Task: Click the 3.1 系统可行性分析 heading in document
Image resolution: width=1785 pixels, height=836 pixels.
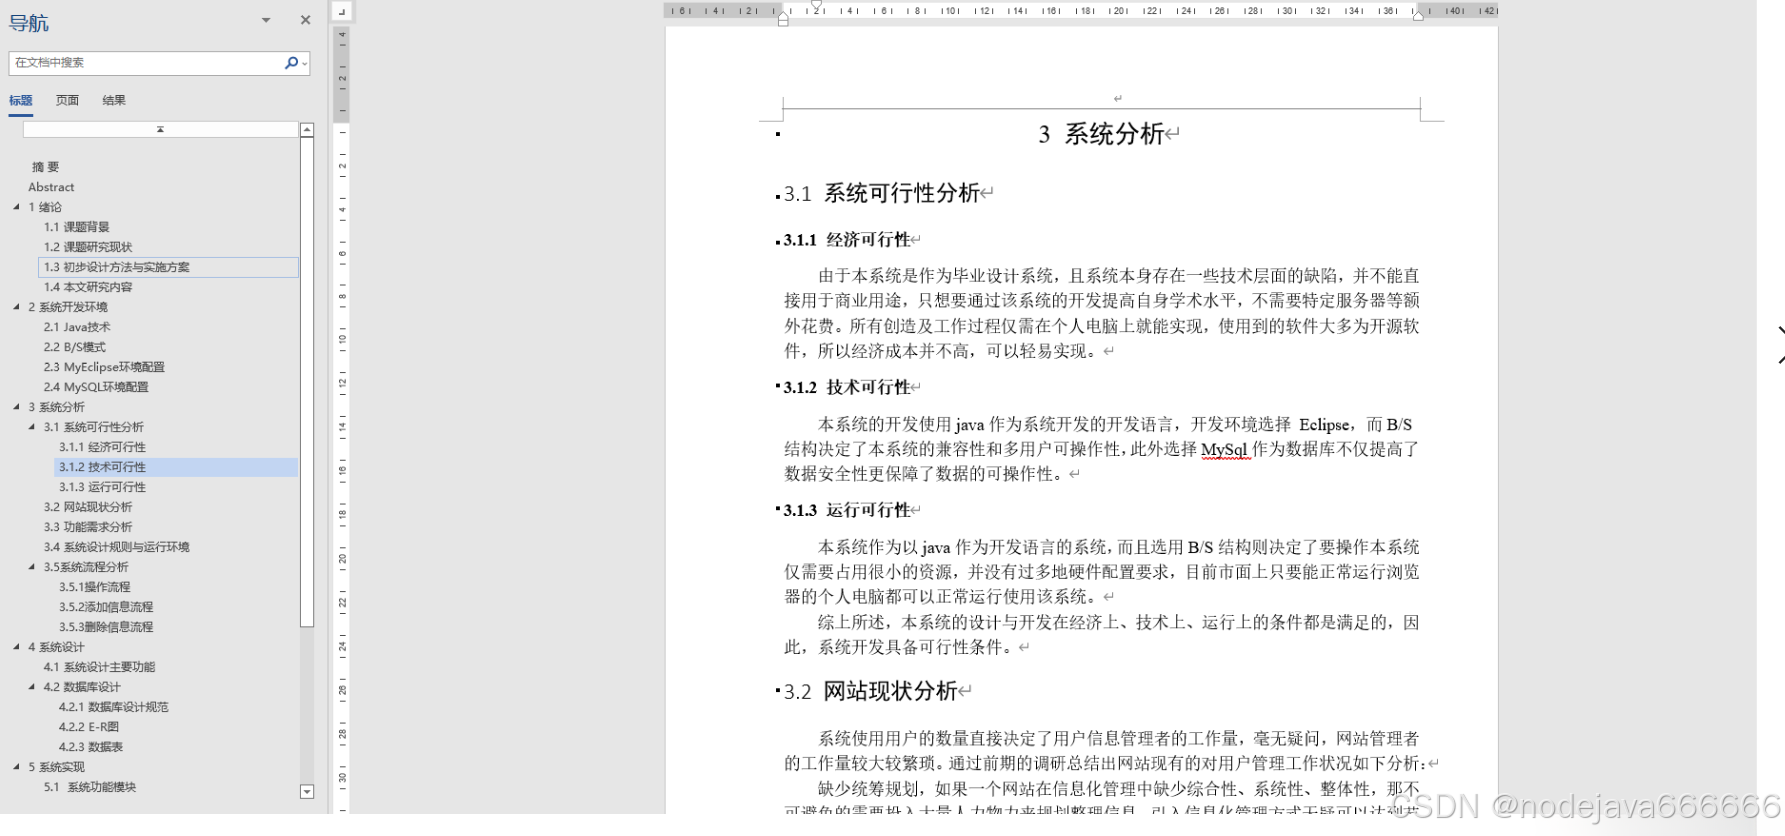Action: [881, 193]
